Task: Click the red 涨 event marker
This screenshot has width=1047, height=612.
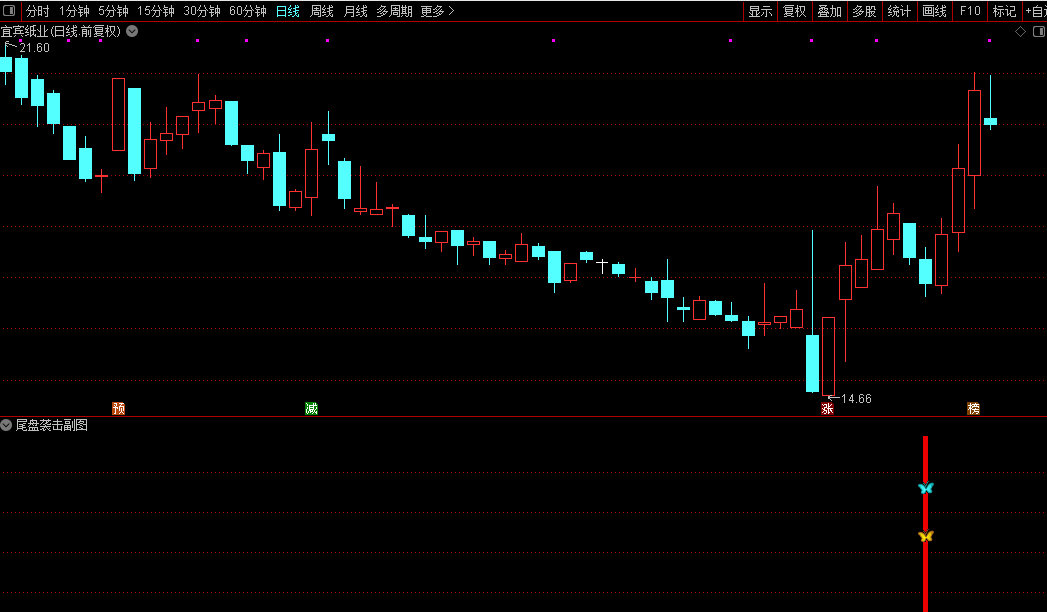Action: click(x=827, y=408)
